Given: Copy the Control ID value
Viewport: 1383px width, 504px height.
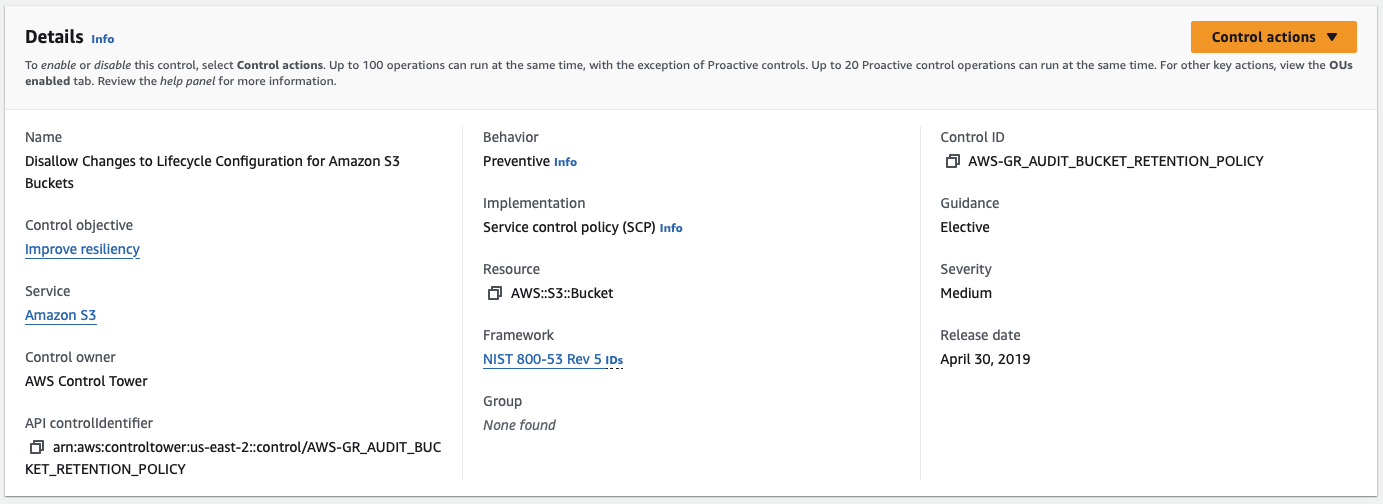Looking at the screenshot, I should 952,161.
